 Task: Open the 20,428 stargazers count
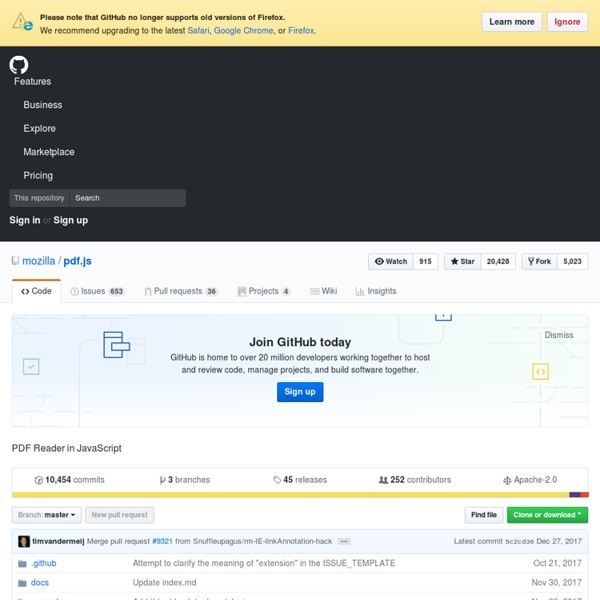point(498,261)
